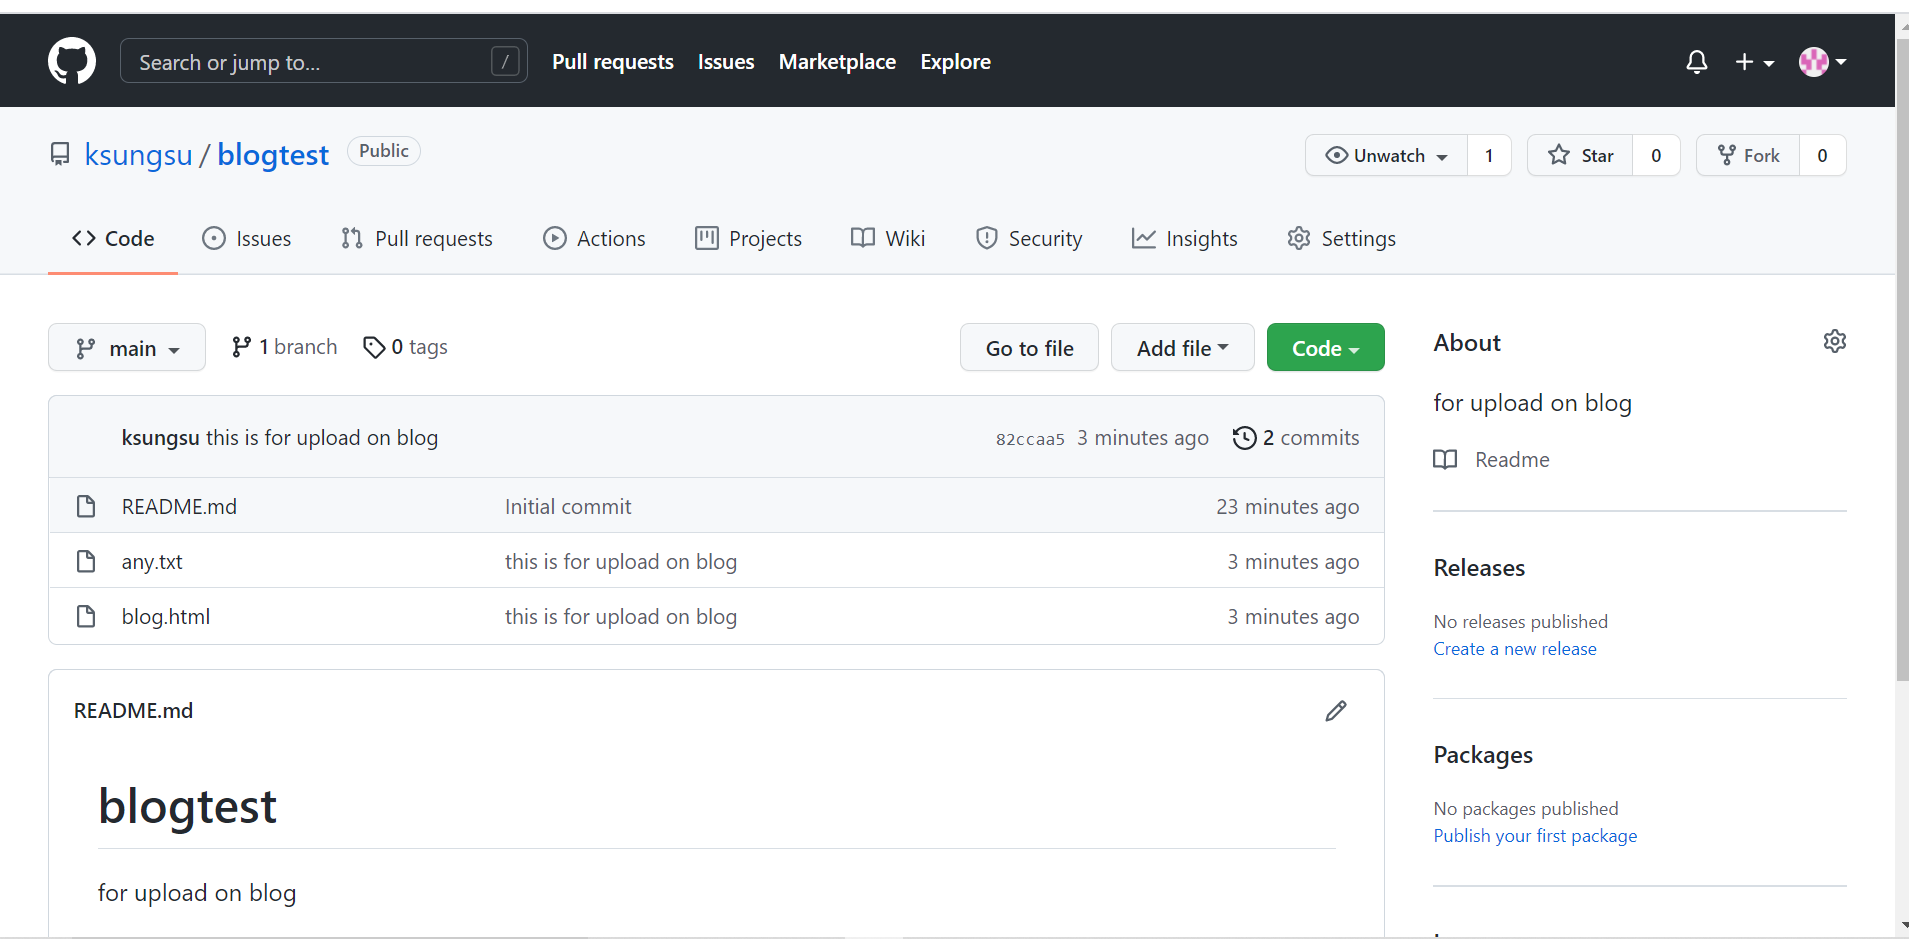Open About settings gear icon
This screenshot has height=939, width=1909.
tap(1835, 341)
